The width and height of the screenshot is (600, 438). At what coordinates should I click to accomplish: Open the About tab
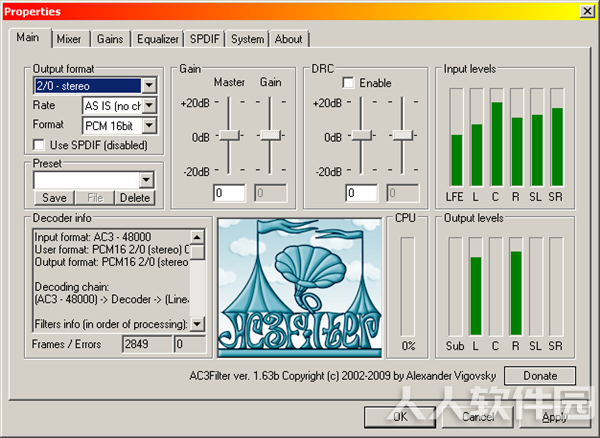point(289,39)
